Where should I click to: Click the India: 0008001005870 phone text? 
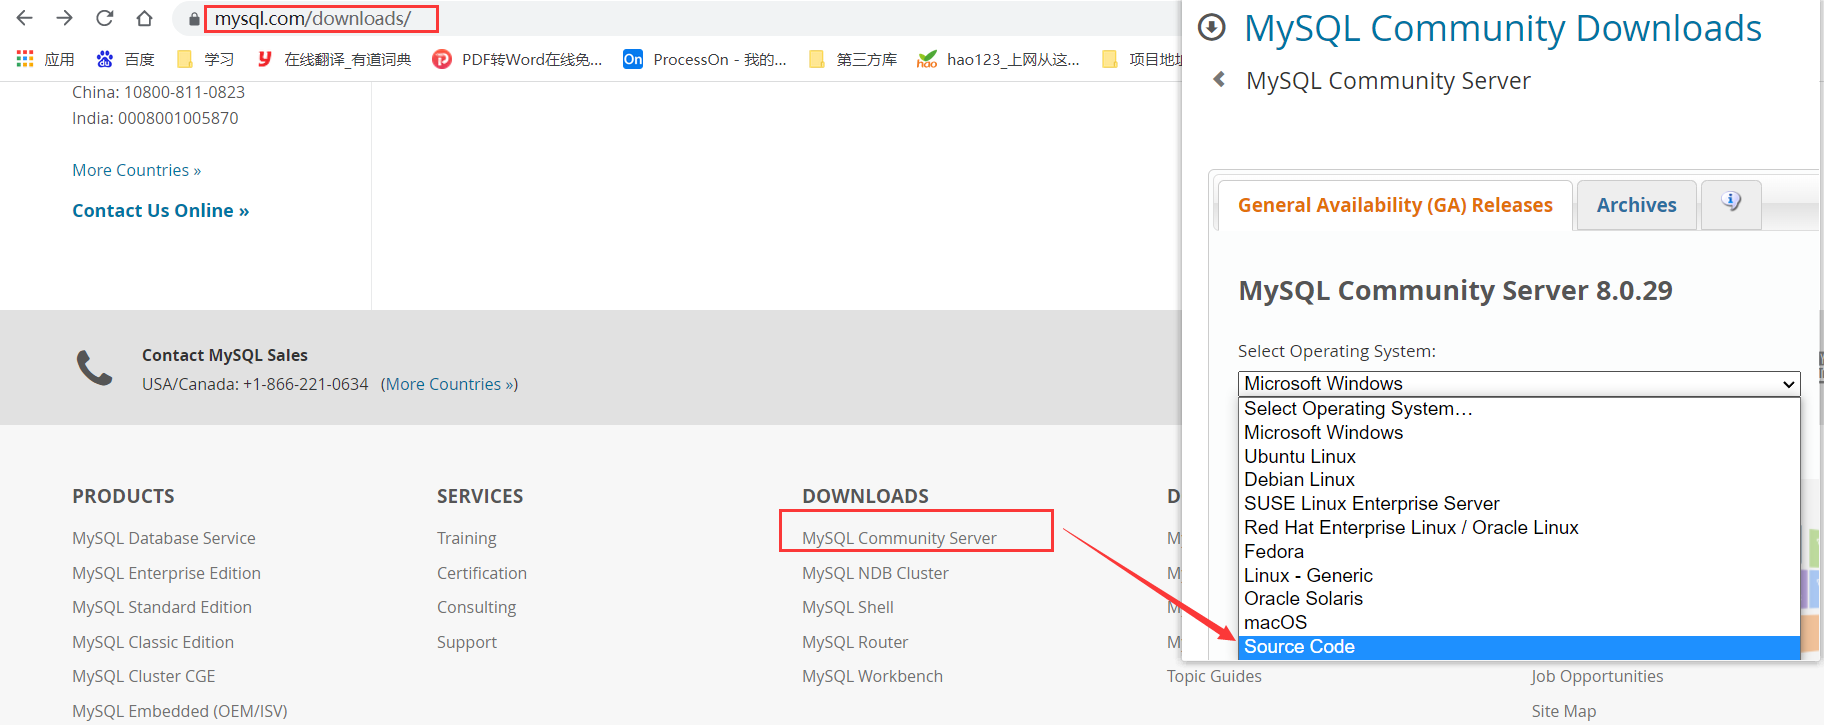(155, 118)
